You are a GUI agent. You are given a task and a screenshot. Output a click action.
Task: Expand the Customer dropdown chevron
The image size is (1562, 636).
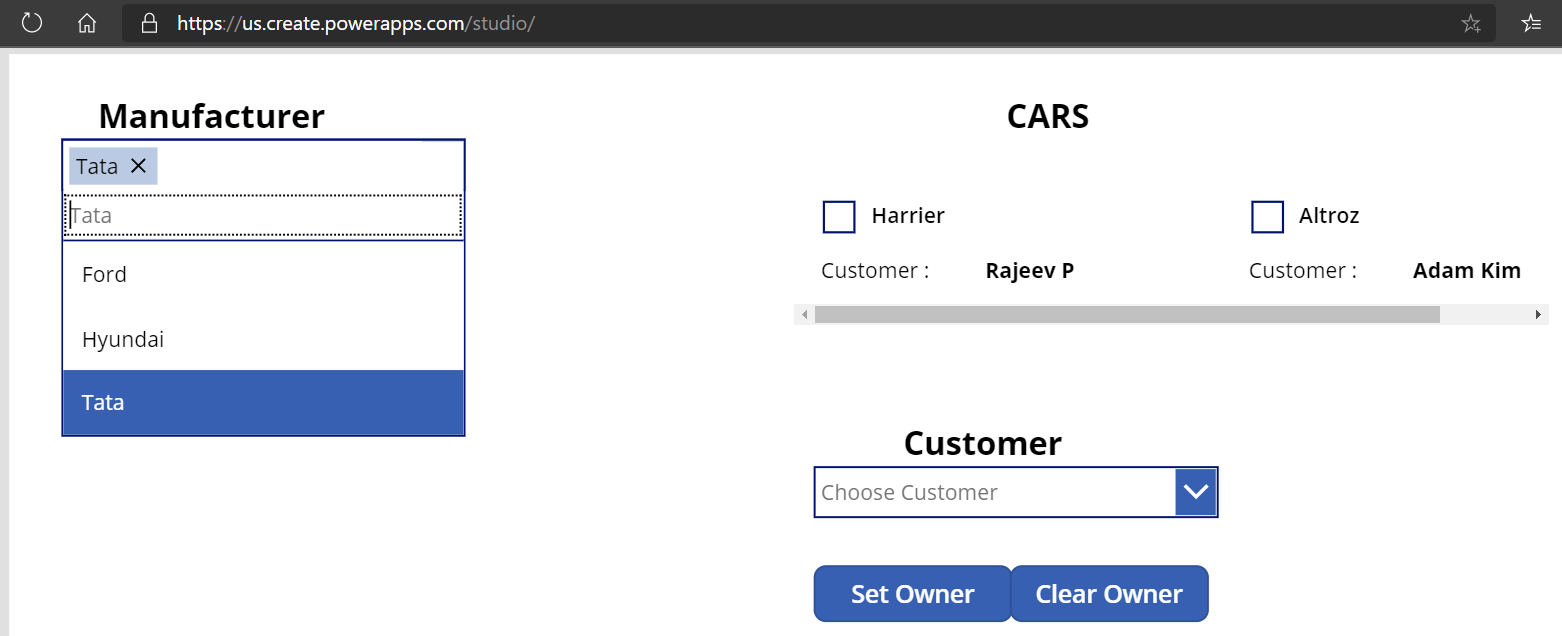click(1196, 492)
